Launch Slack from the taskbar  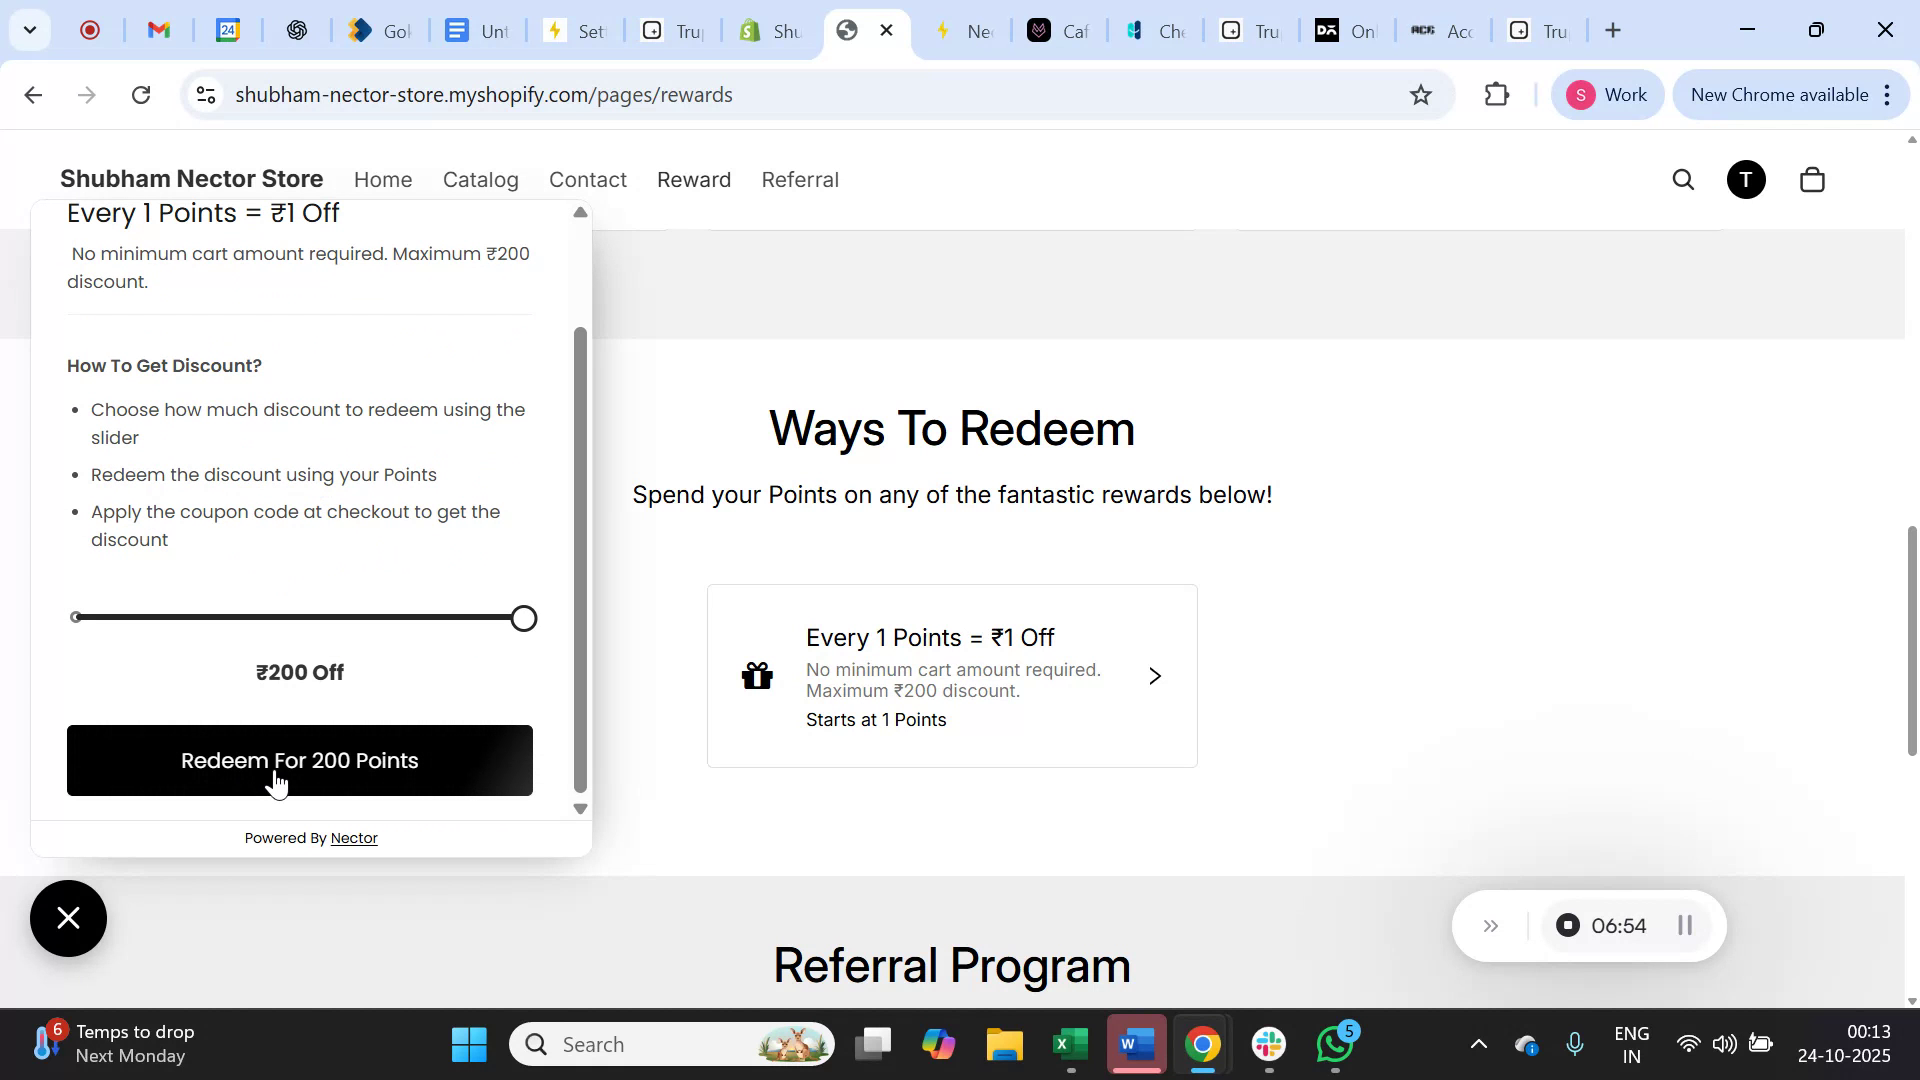1268,1043
